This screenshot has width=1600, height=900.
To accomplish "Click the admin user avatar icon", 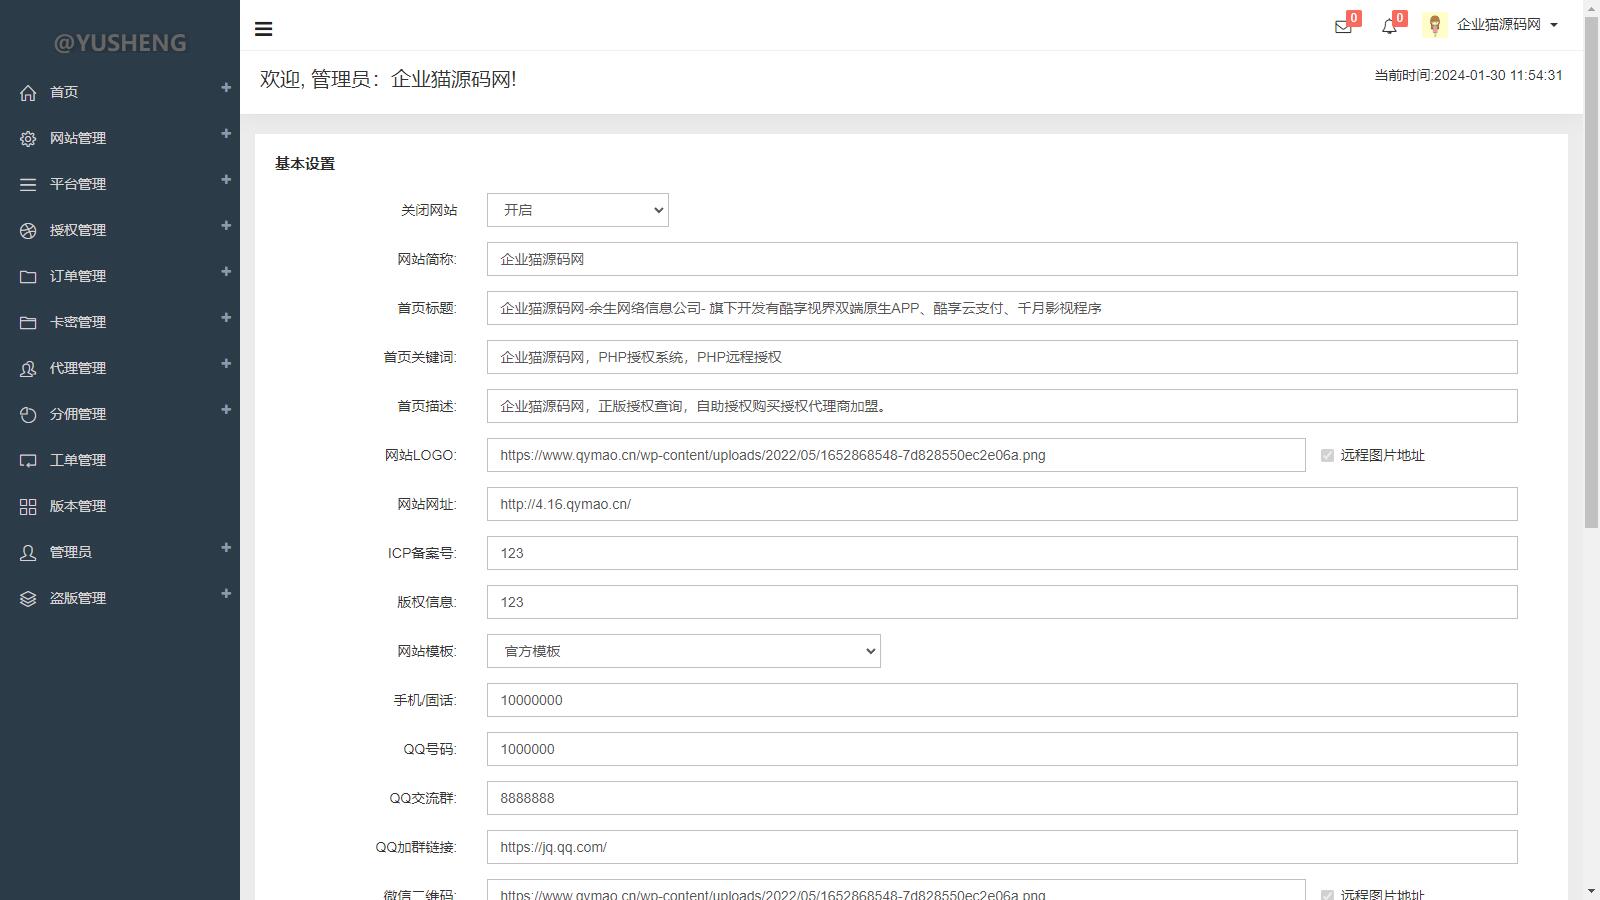I will pos(1435,26).
